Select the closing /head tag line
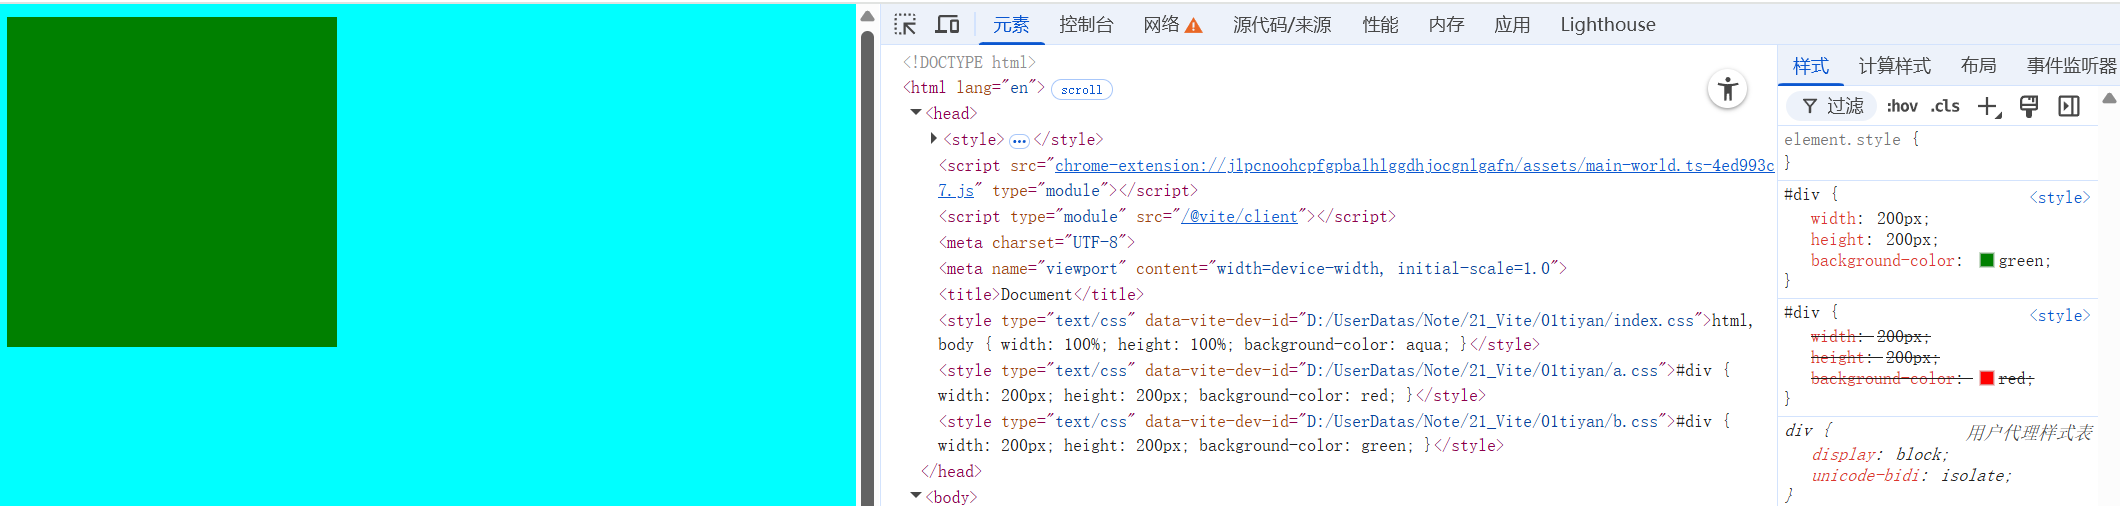The width and height of the screenshot is (2120, 506). [951, 471]
